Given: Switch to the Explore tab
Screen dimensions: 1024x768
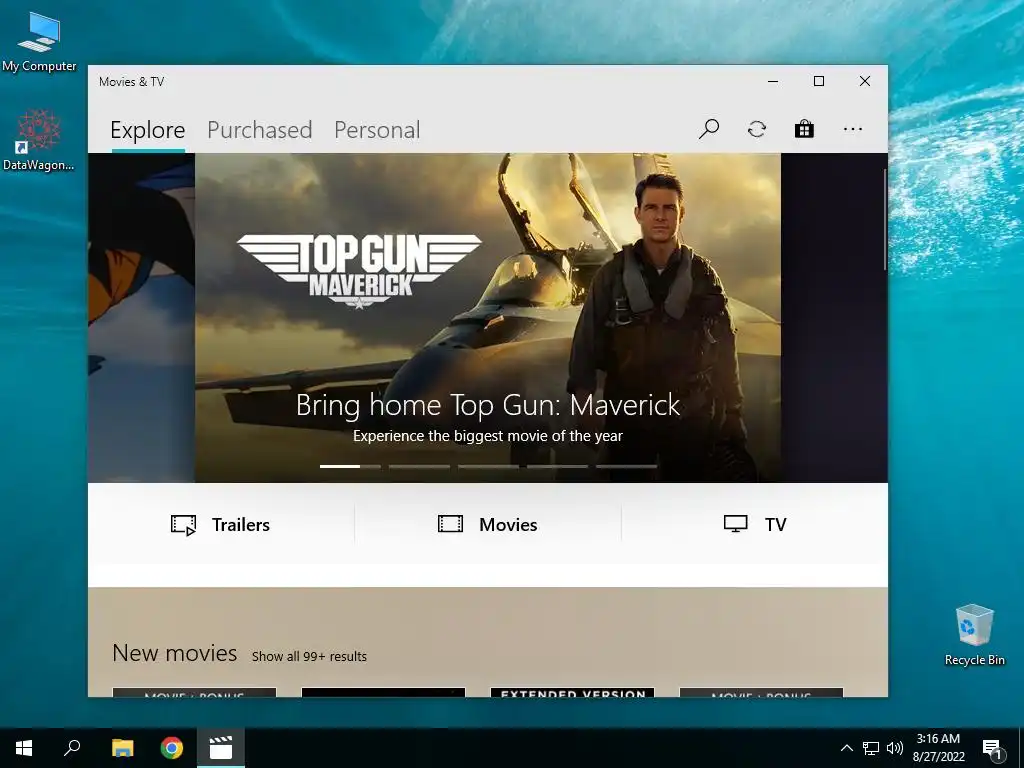Looking at the screenshot, I should coord(148,130).
